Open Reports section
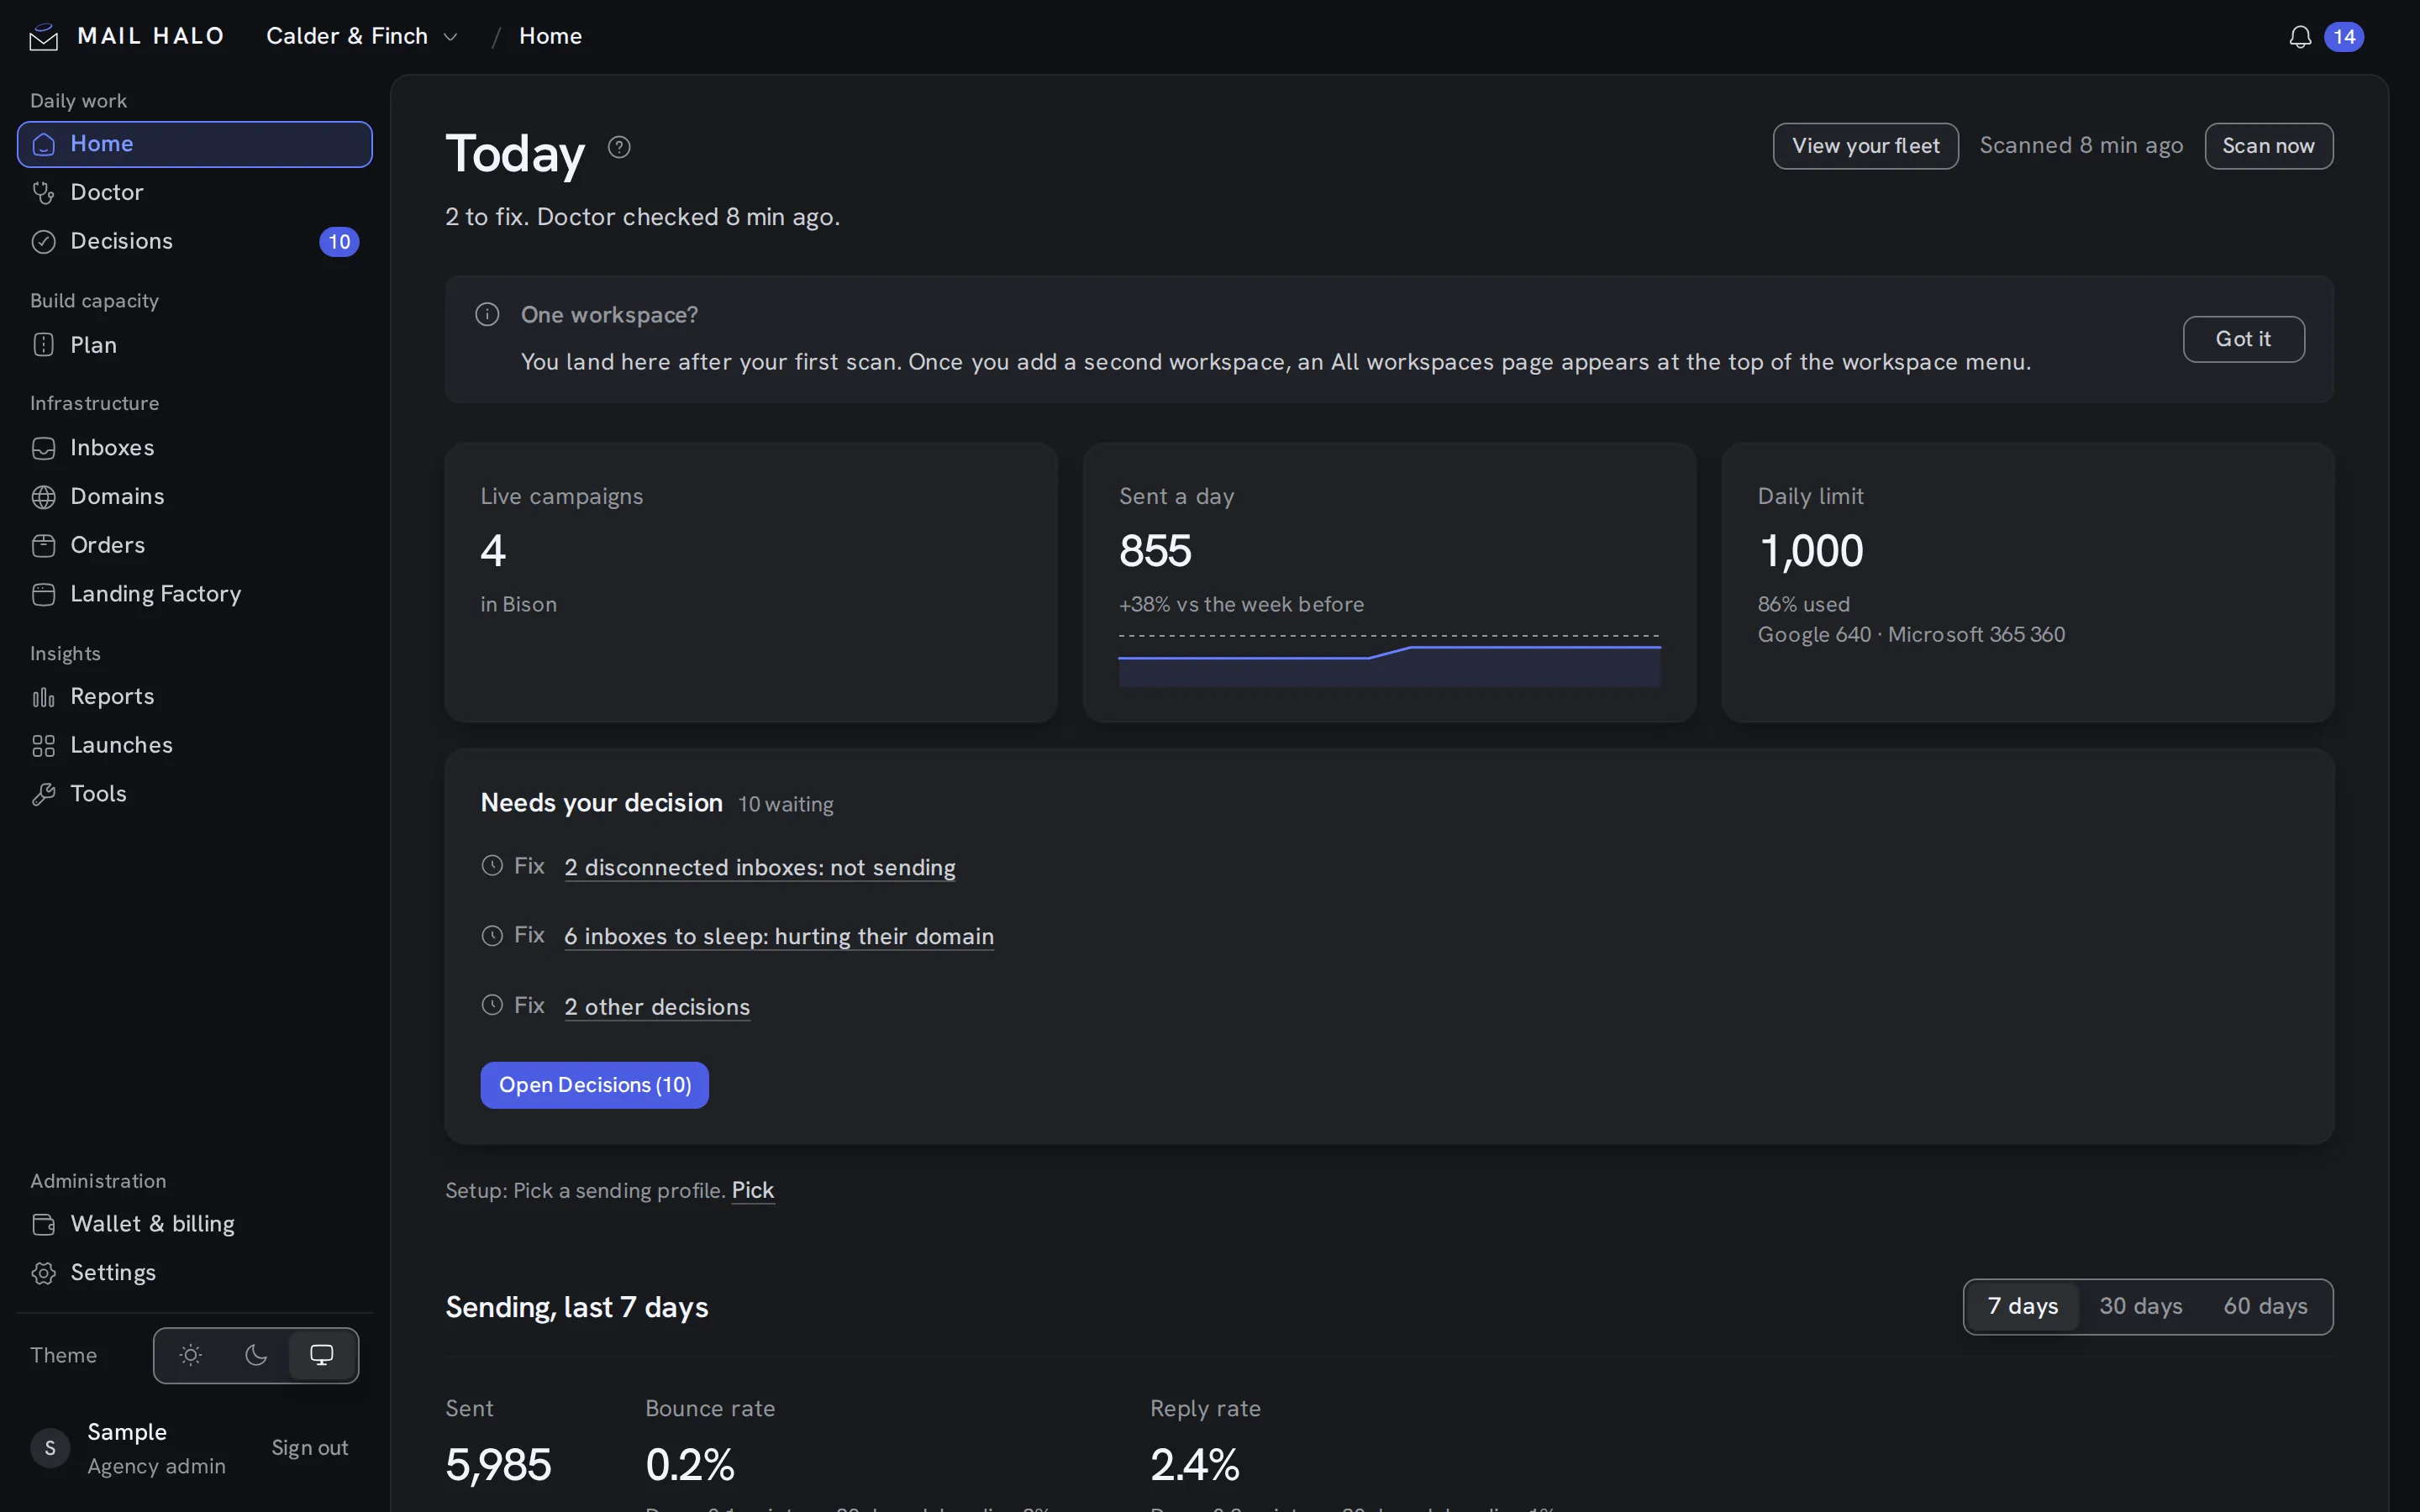Image resolution: width=2420 pixels, height=1512 pixels. [x=195, y=697]
